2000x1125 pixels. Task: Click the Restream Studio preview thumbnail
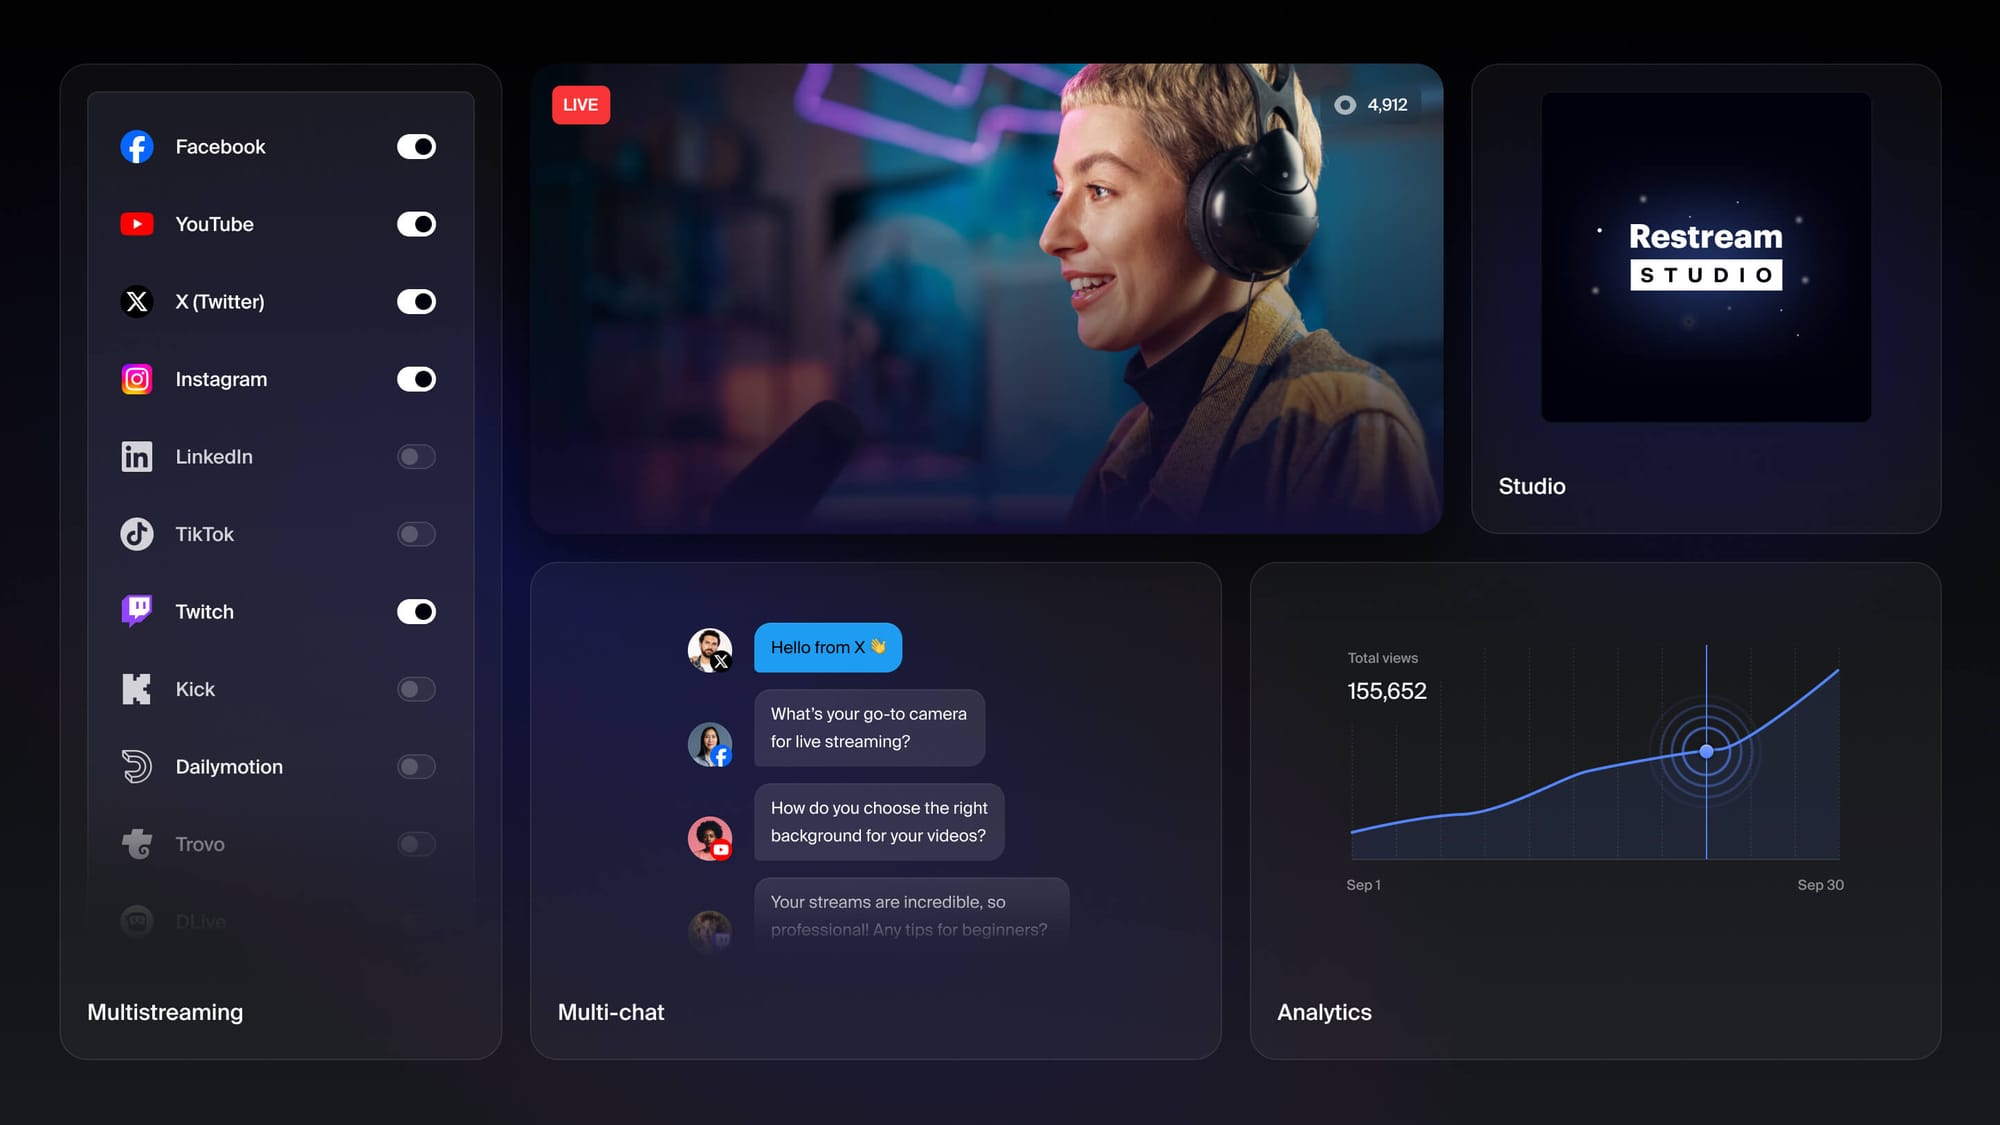(x=1706, y=257)
